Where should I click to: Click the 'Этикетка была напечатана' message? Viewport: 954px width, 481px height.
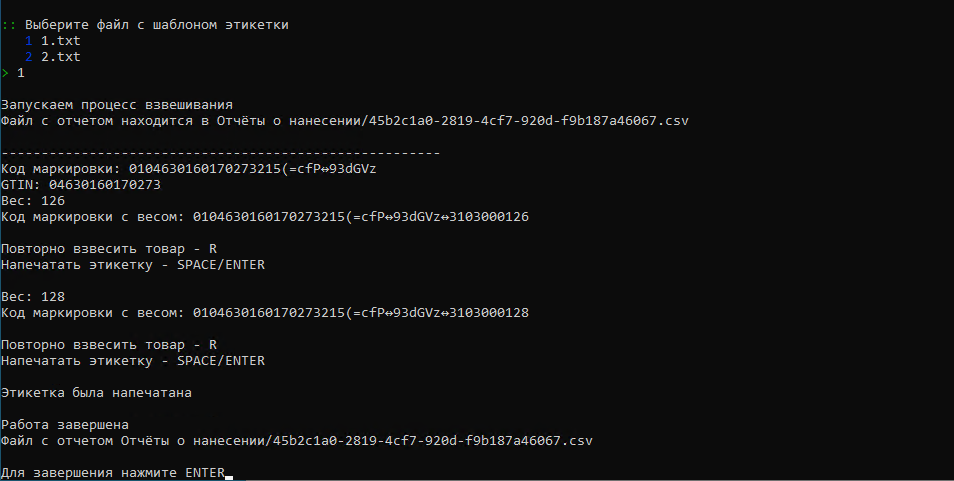96,393
